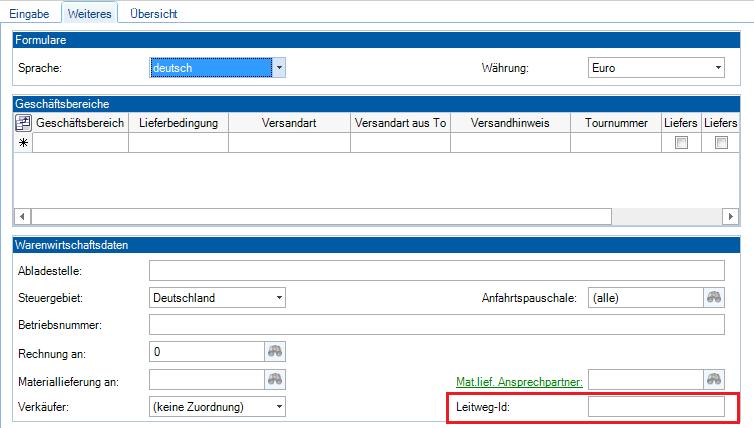Expand the Verkäufer dropdown list
This screenshot has width=754, height=428.
(x=279, y=406)
